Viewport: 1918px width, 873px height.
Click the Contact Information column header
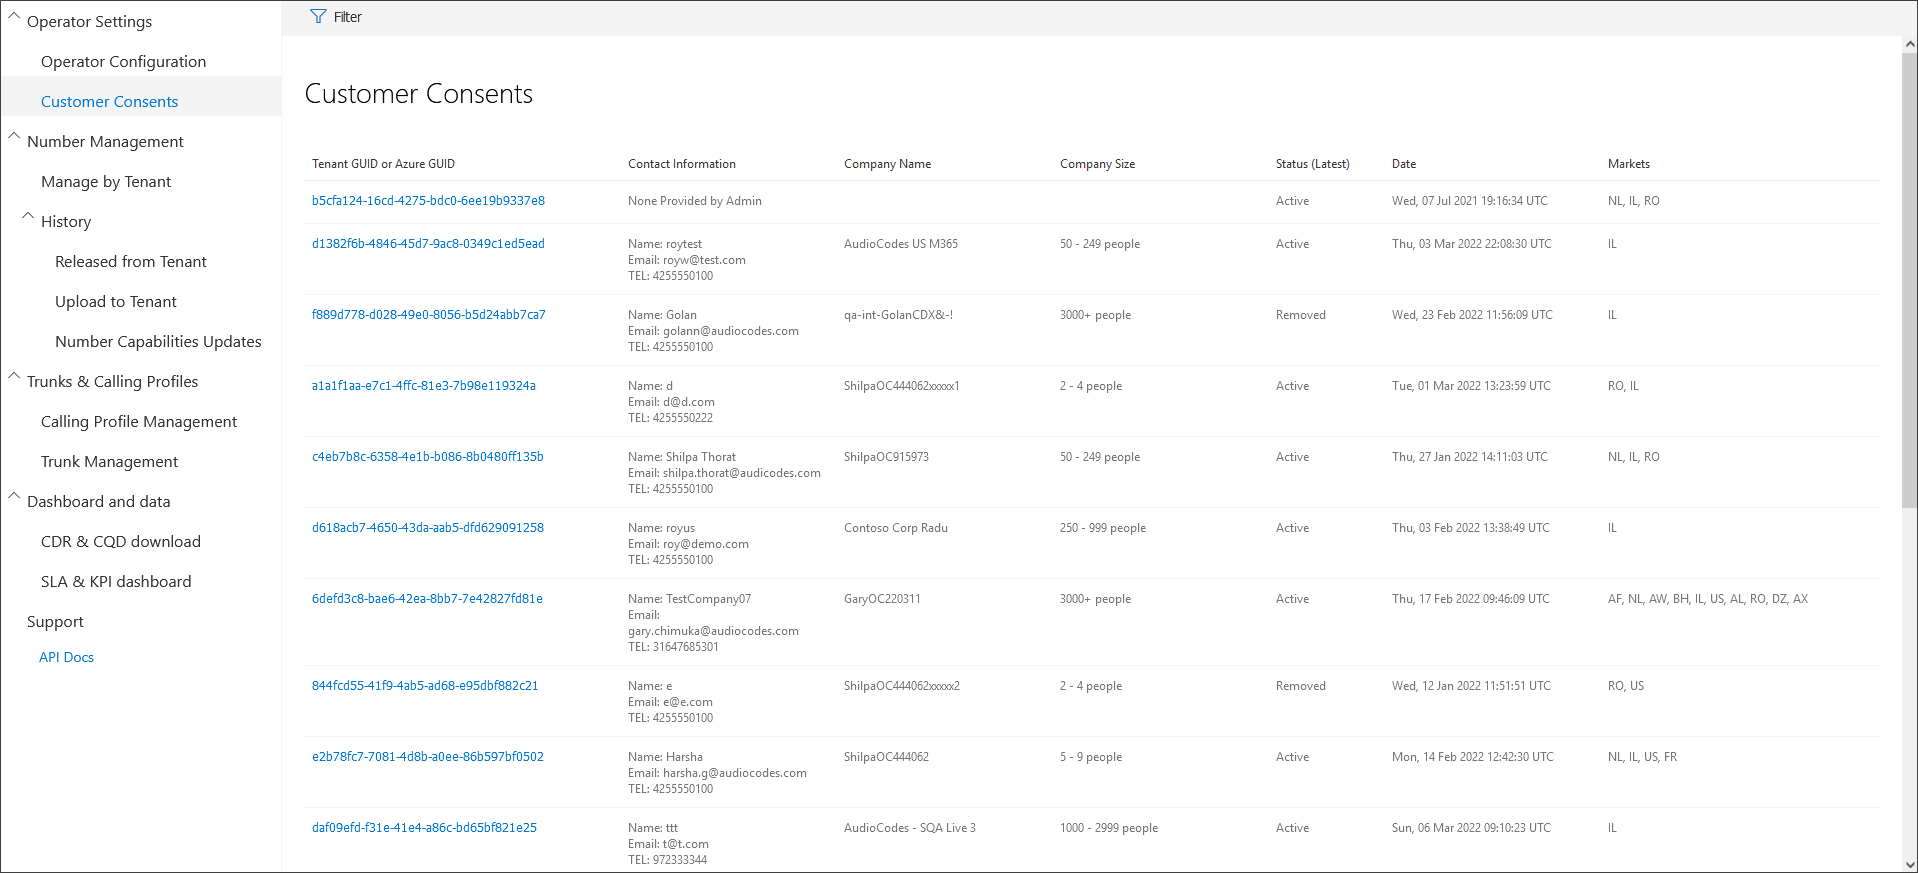pyautogui.click(x=682, y=164)
